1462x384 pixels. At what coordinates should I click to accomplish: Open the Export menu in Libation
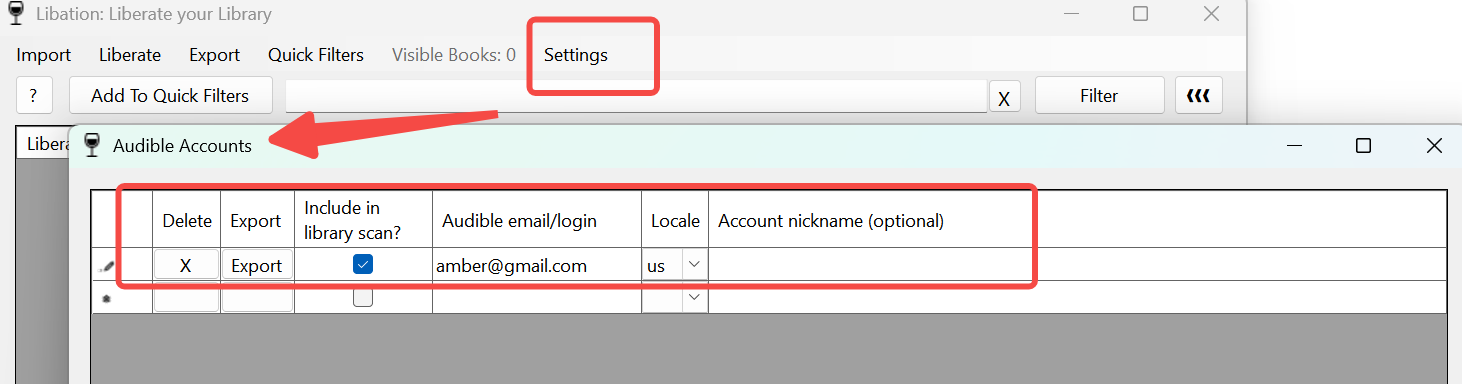point(215,55)
